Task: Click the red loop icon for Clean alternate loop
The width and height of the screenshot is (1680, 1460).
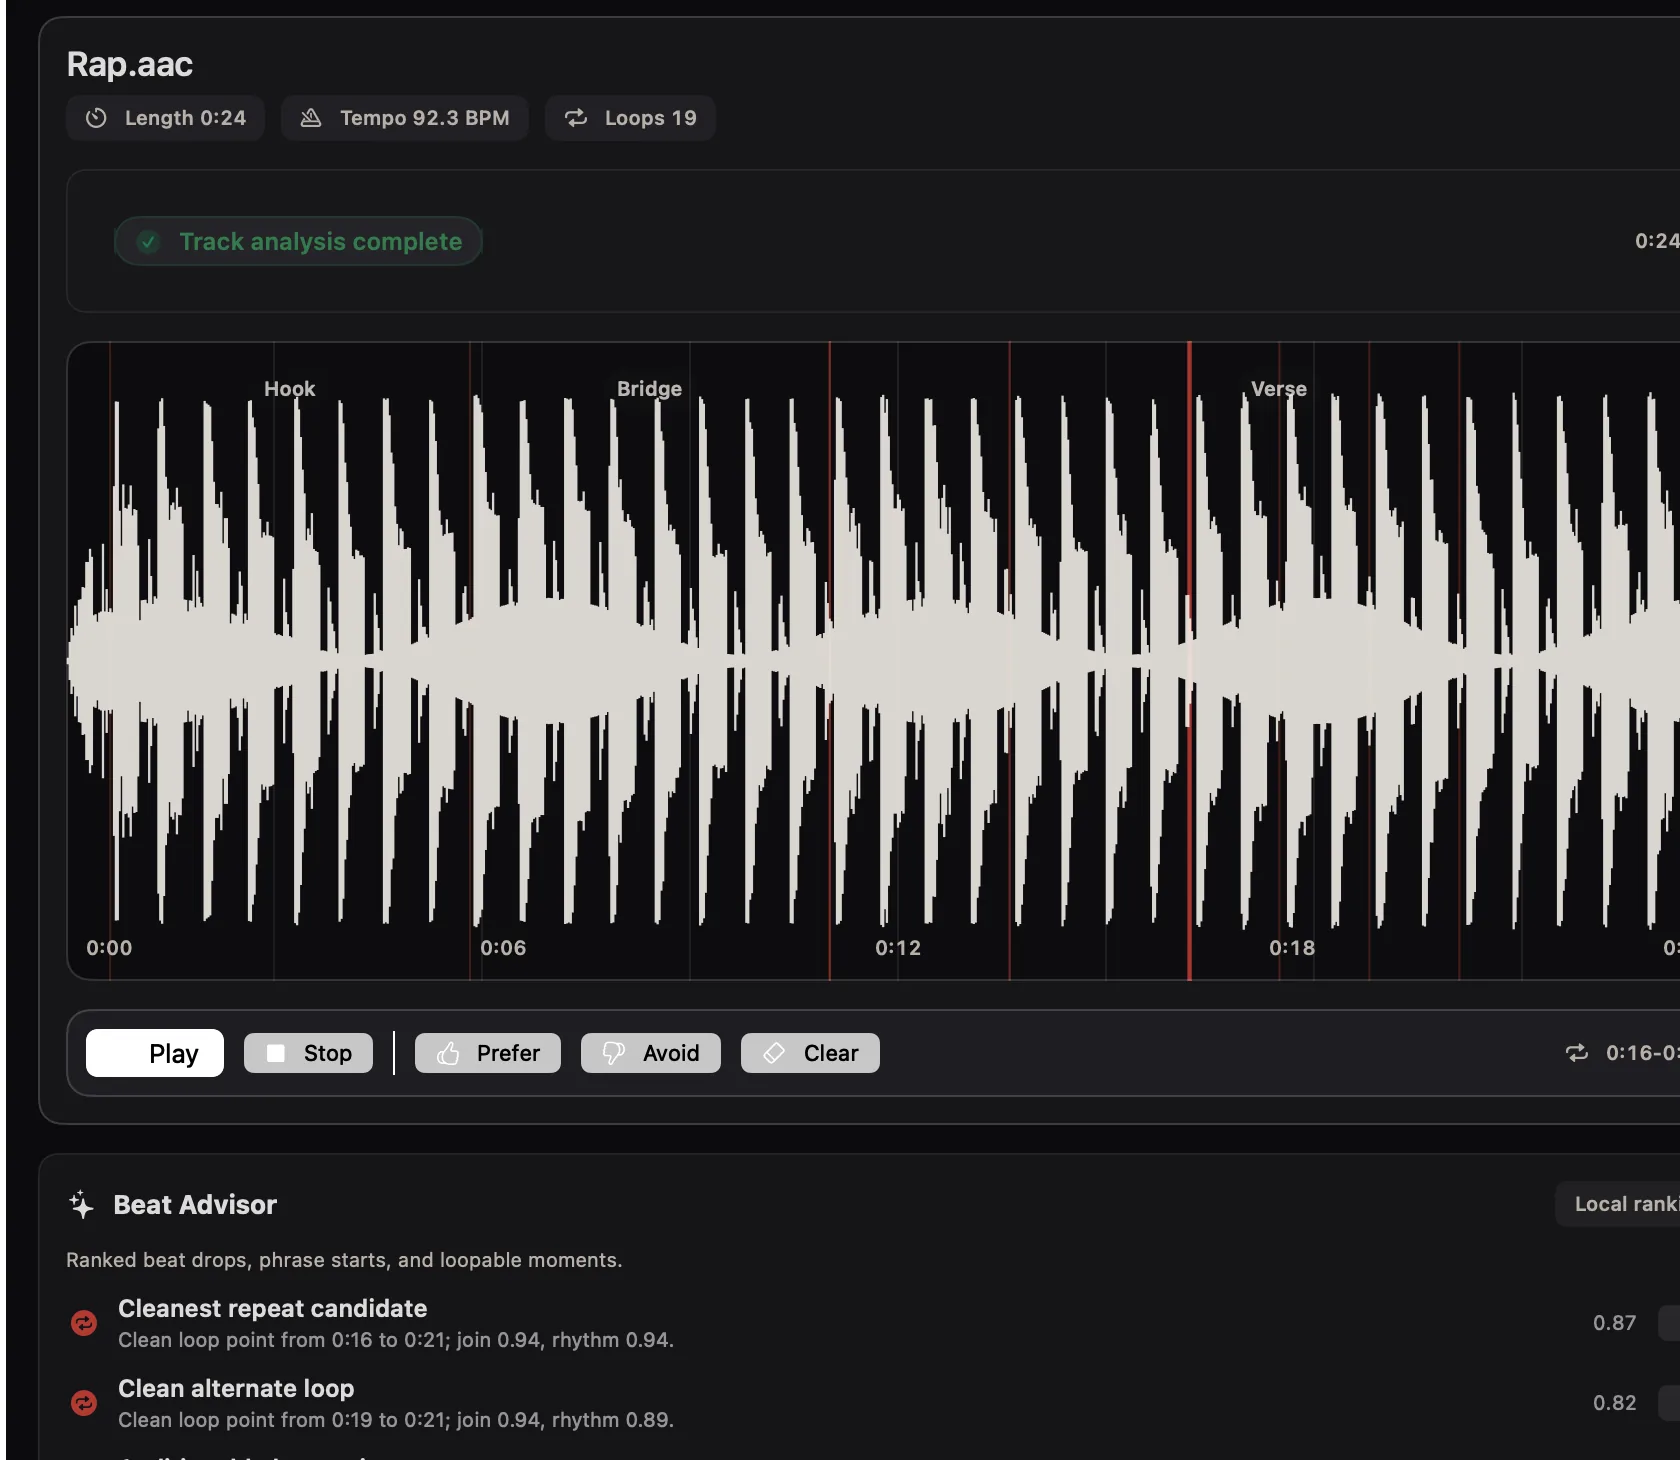Action: 84,1403
